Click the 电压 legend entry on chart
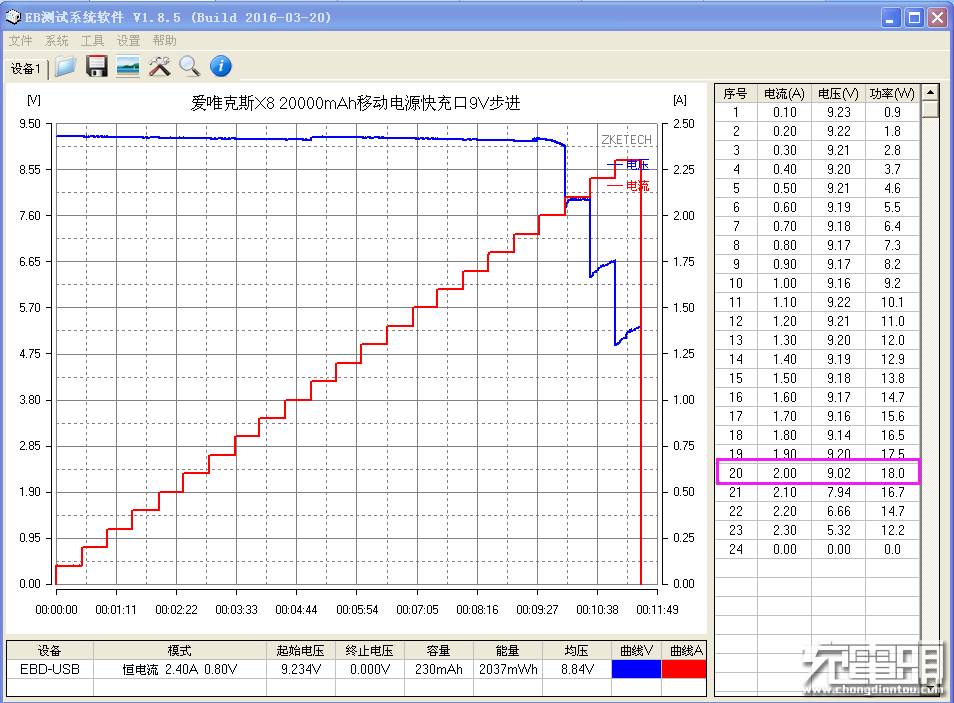954x703 pixels. 628,165
